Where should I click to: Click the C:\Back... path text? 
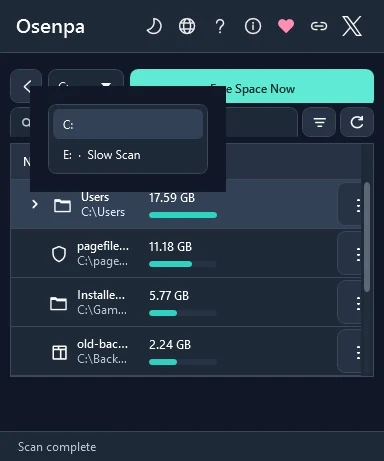click(x=102, y=359)
